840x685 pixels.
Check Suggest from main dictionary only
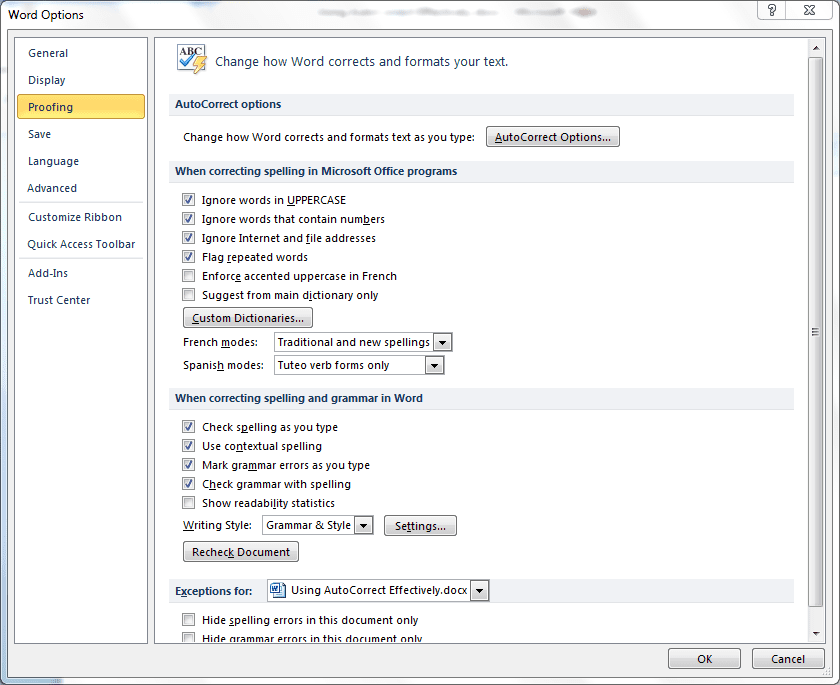[188, 294]
